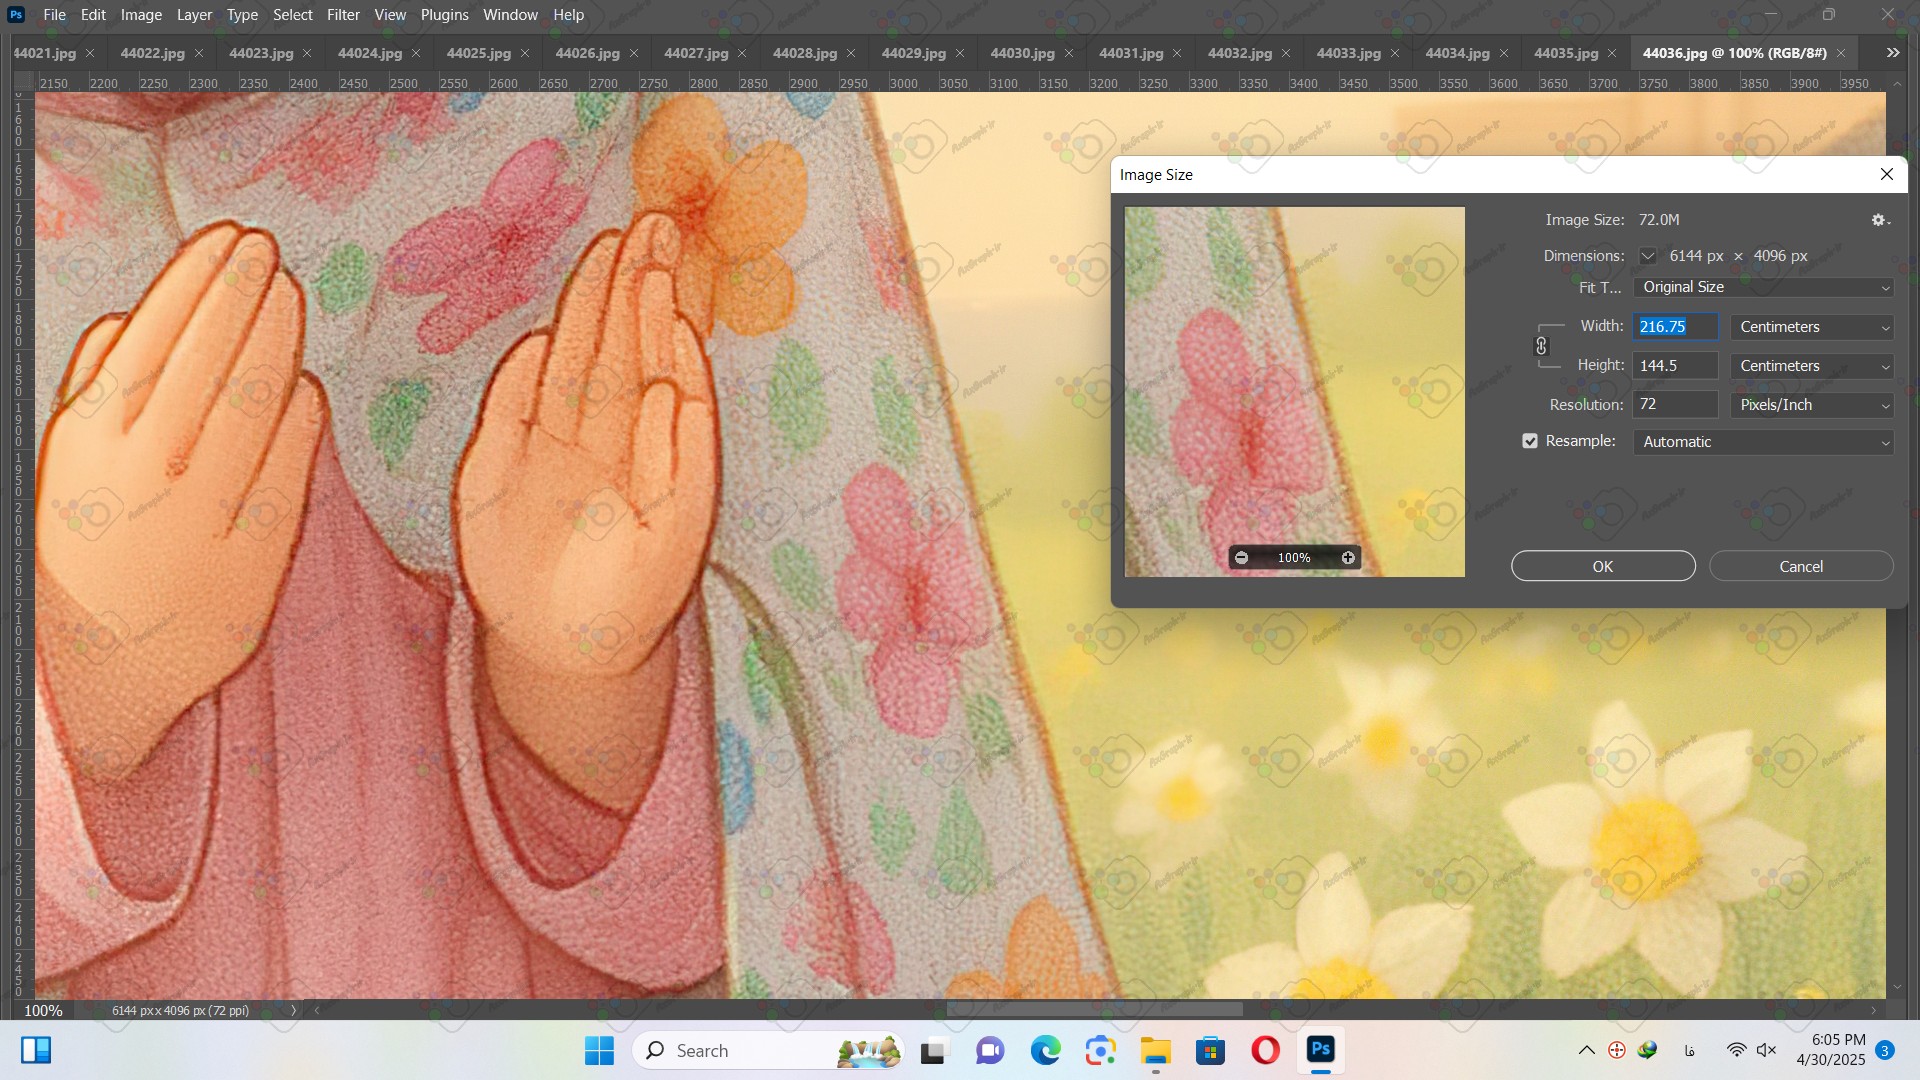Click the Photoshop taskbar icon

click(1320, 1050)
